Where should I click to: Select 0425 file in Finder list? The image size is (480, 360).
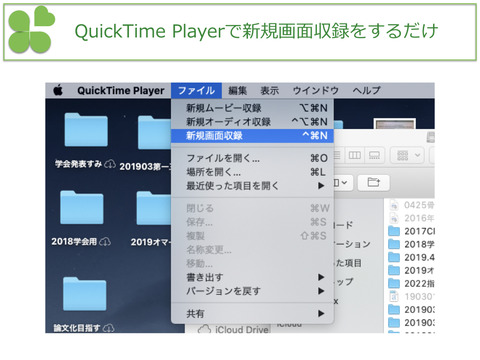(x=412, y=205)
